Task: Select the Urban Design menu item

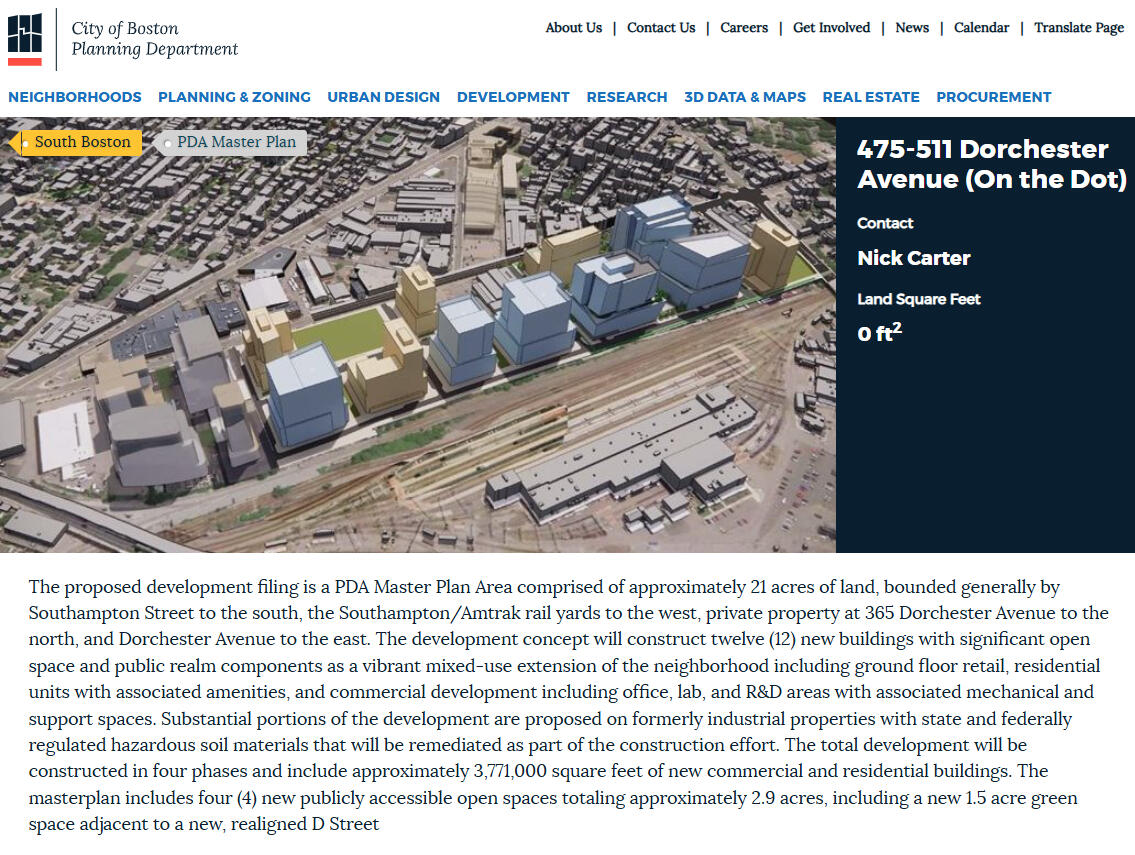Action: point(383,97)
